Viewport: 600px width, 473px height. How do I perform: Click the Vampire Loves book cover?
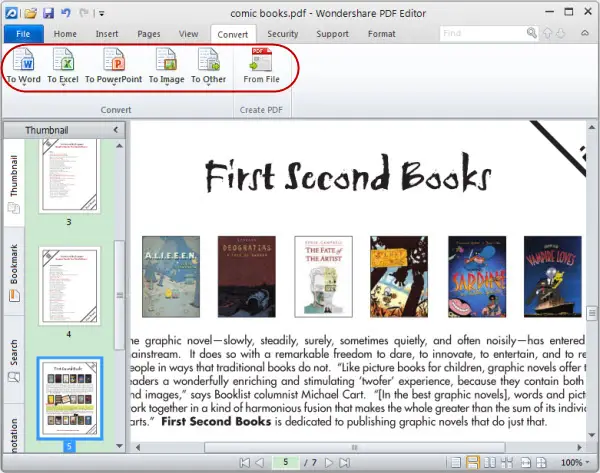[553, 277]
